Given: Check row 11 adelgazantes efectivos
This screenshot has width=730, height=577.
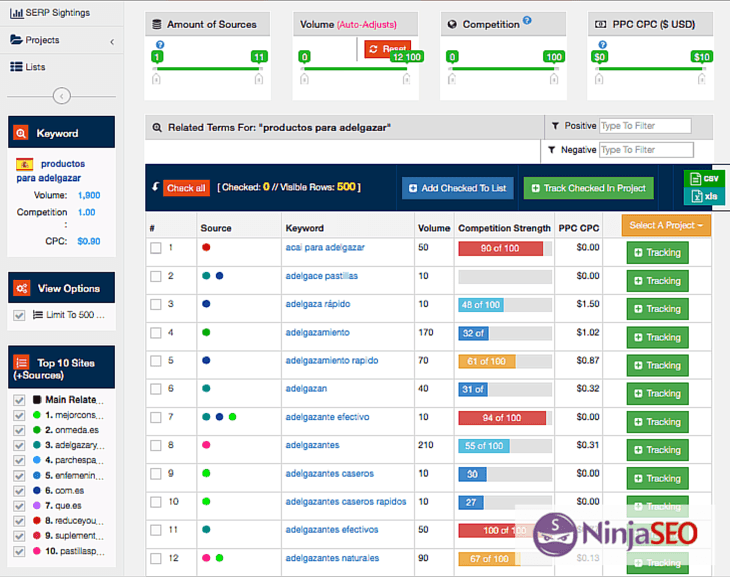Looking at the screenshot, I should pyautogui.click(x=156, y=530).
